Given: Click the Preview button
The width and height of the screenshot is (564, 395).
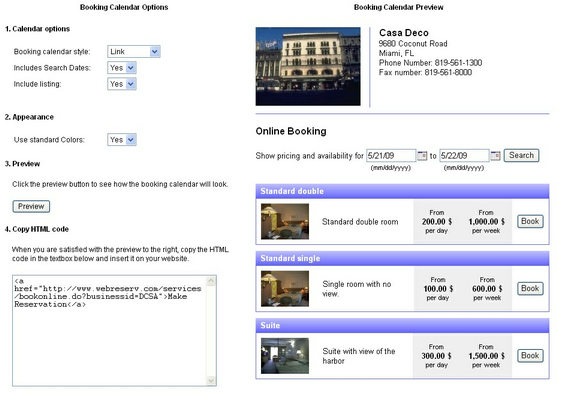Looking at the screenshot, I should tap(31, 206).
